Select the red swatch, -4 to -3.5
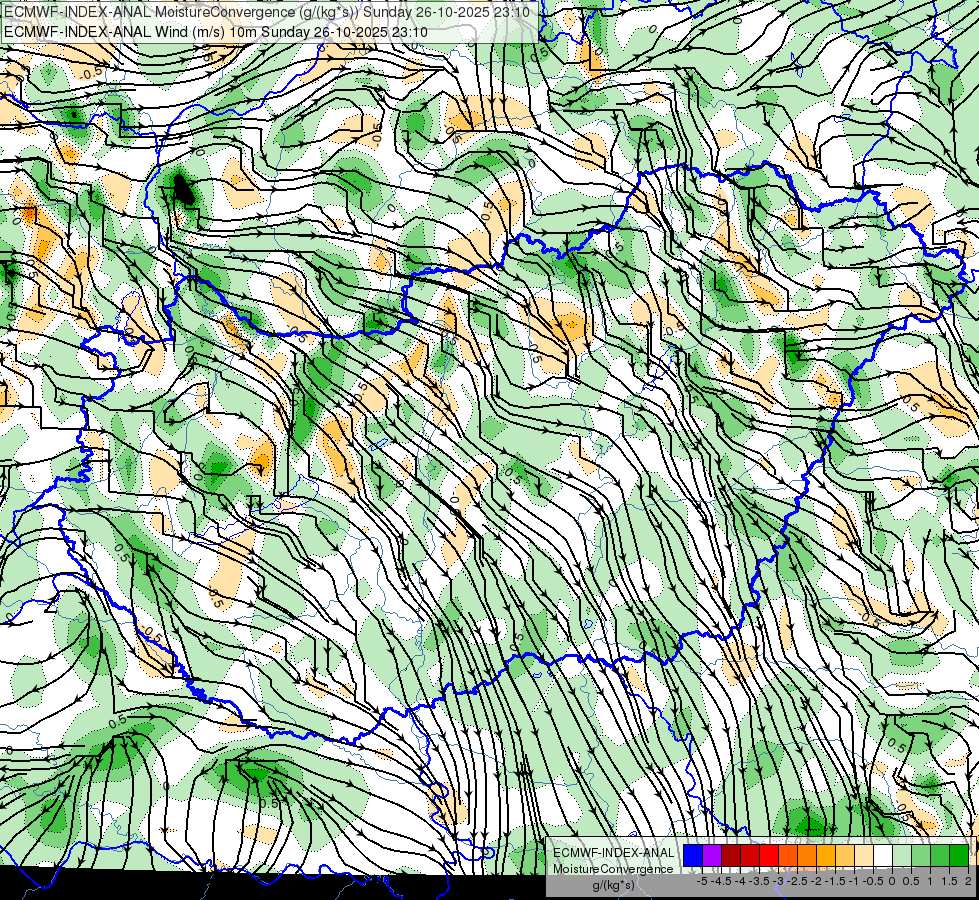 750,855
